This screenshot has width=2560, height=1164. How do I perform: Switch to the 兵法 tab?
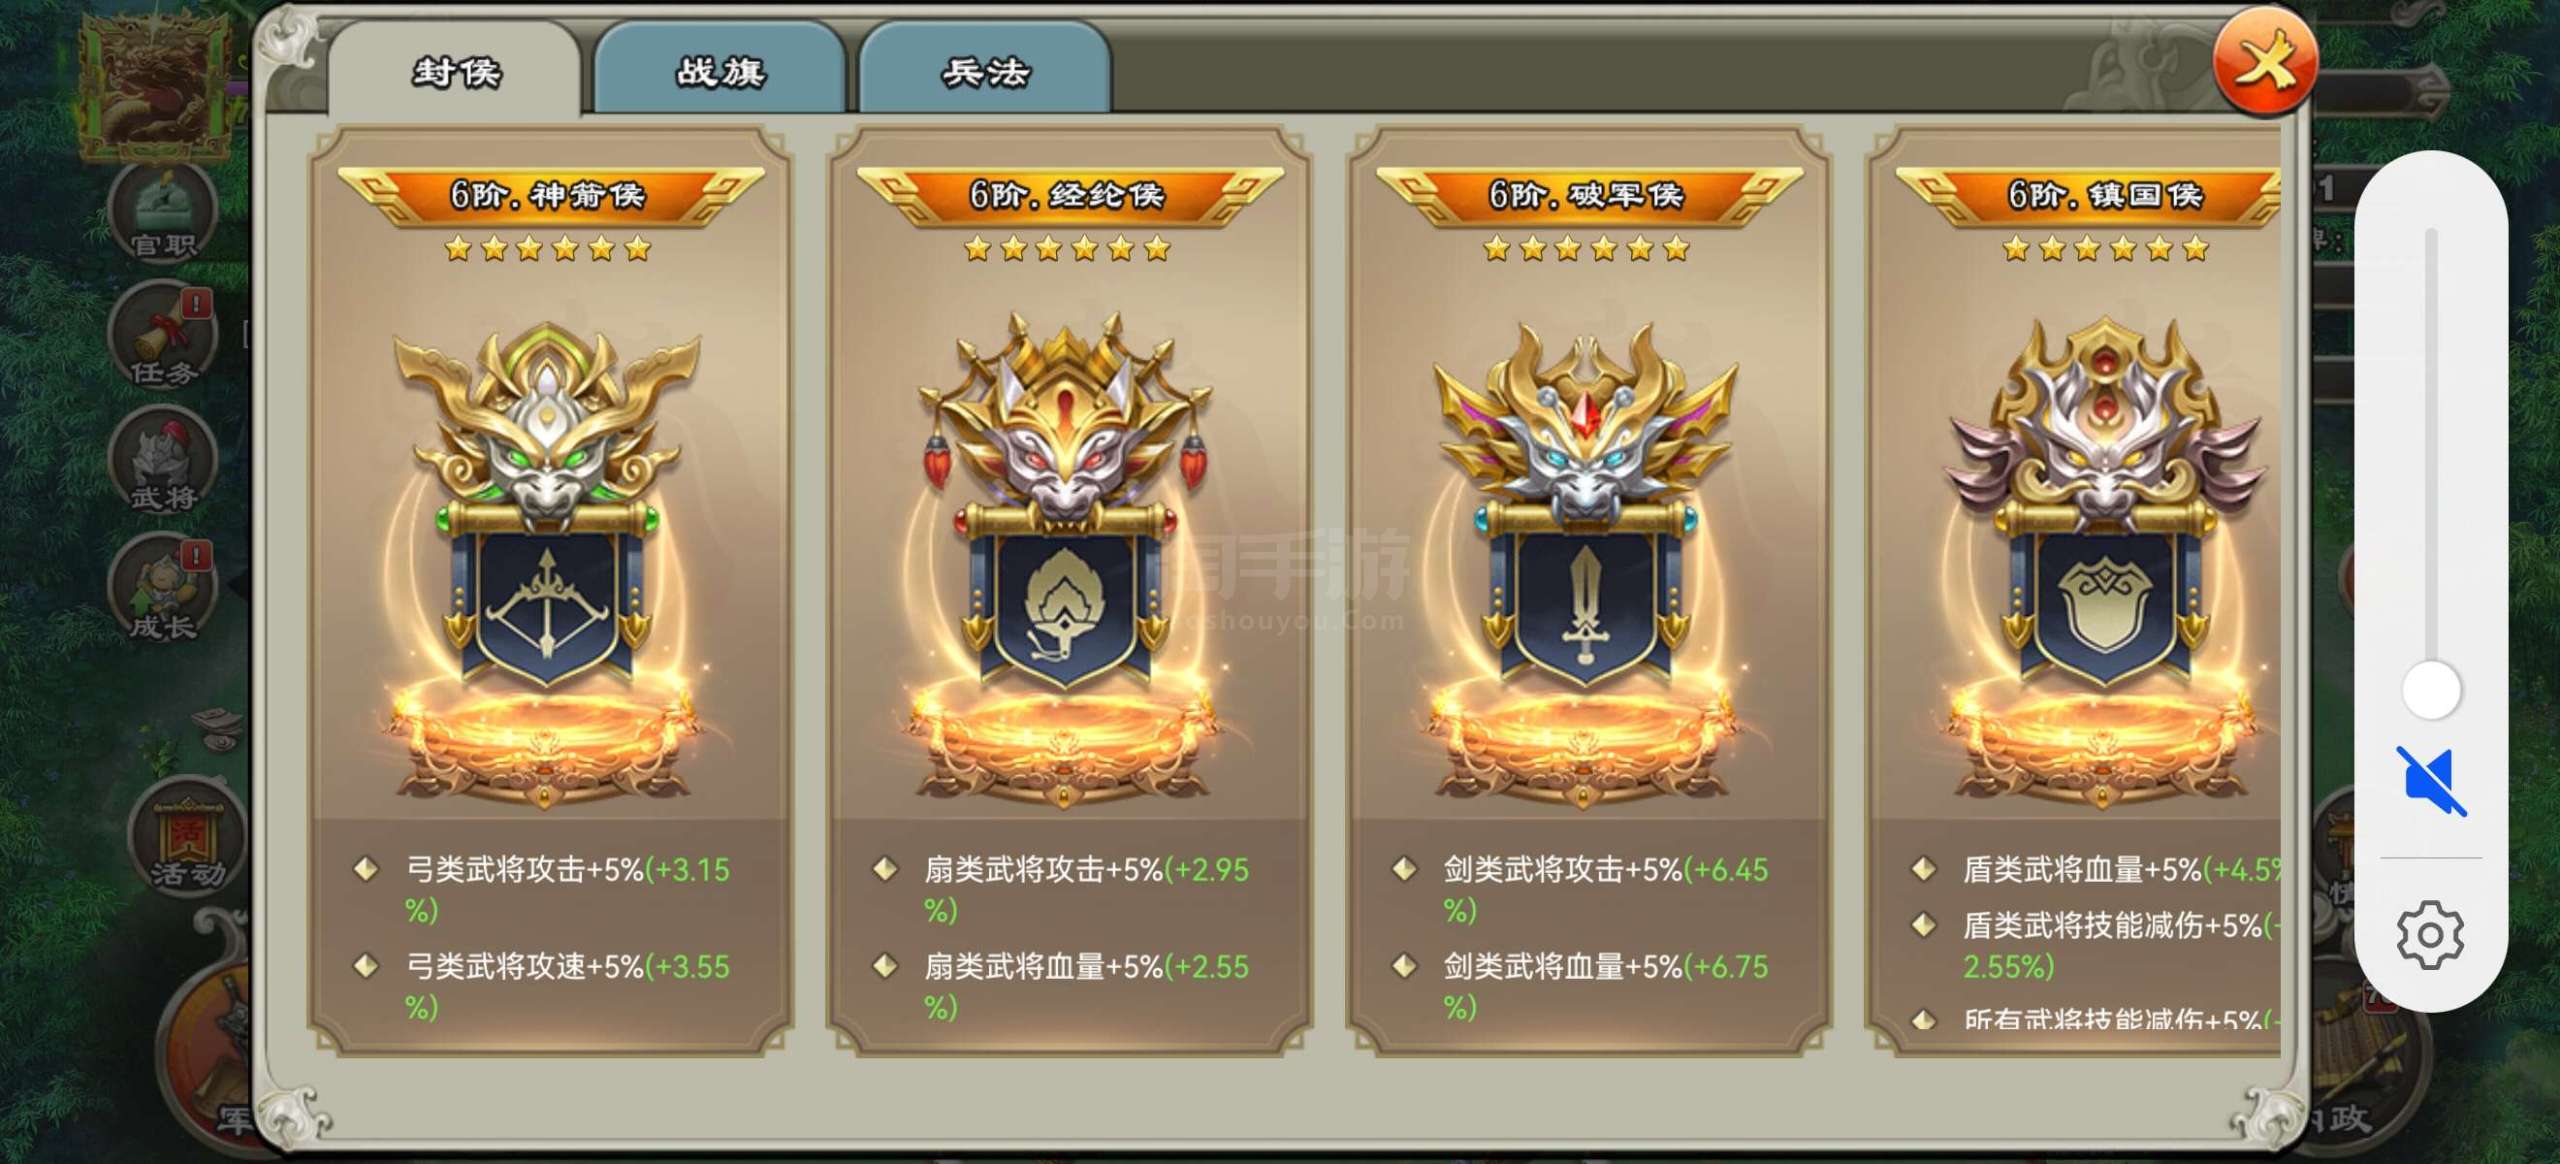[x=985, y=70]
